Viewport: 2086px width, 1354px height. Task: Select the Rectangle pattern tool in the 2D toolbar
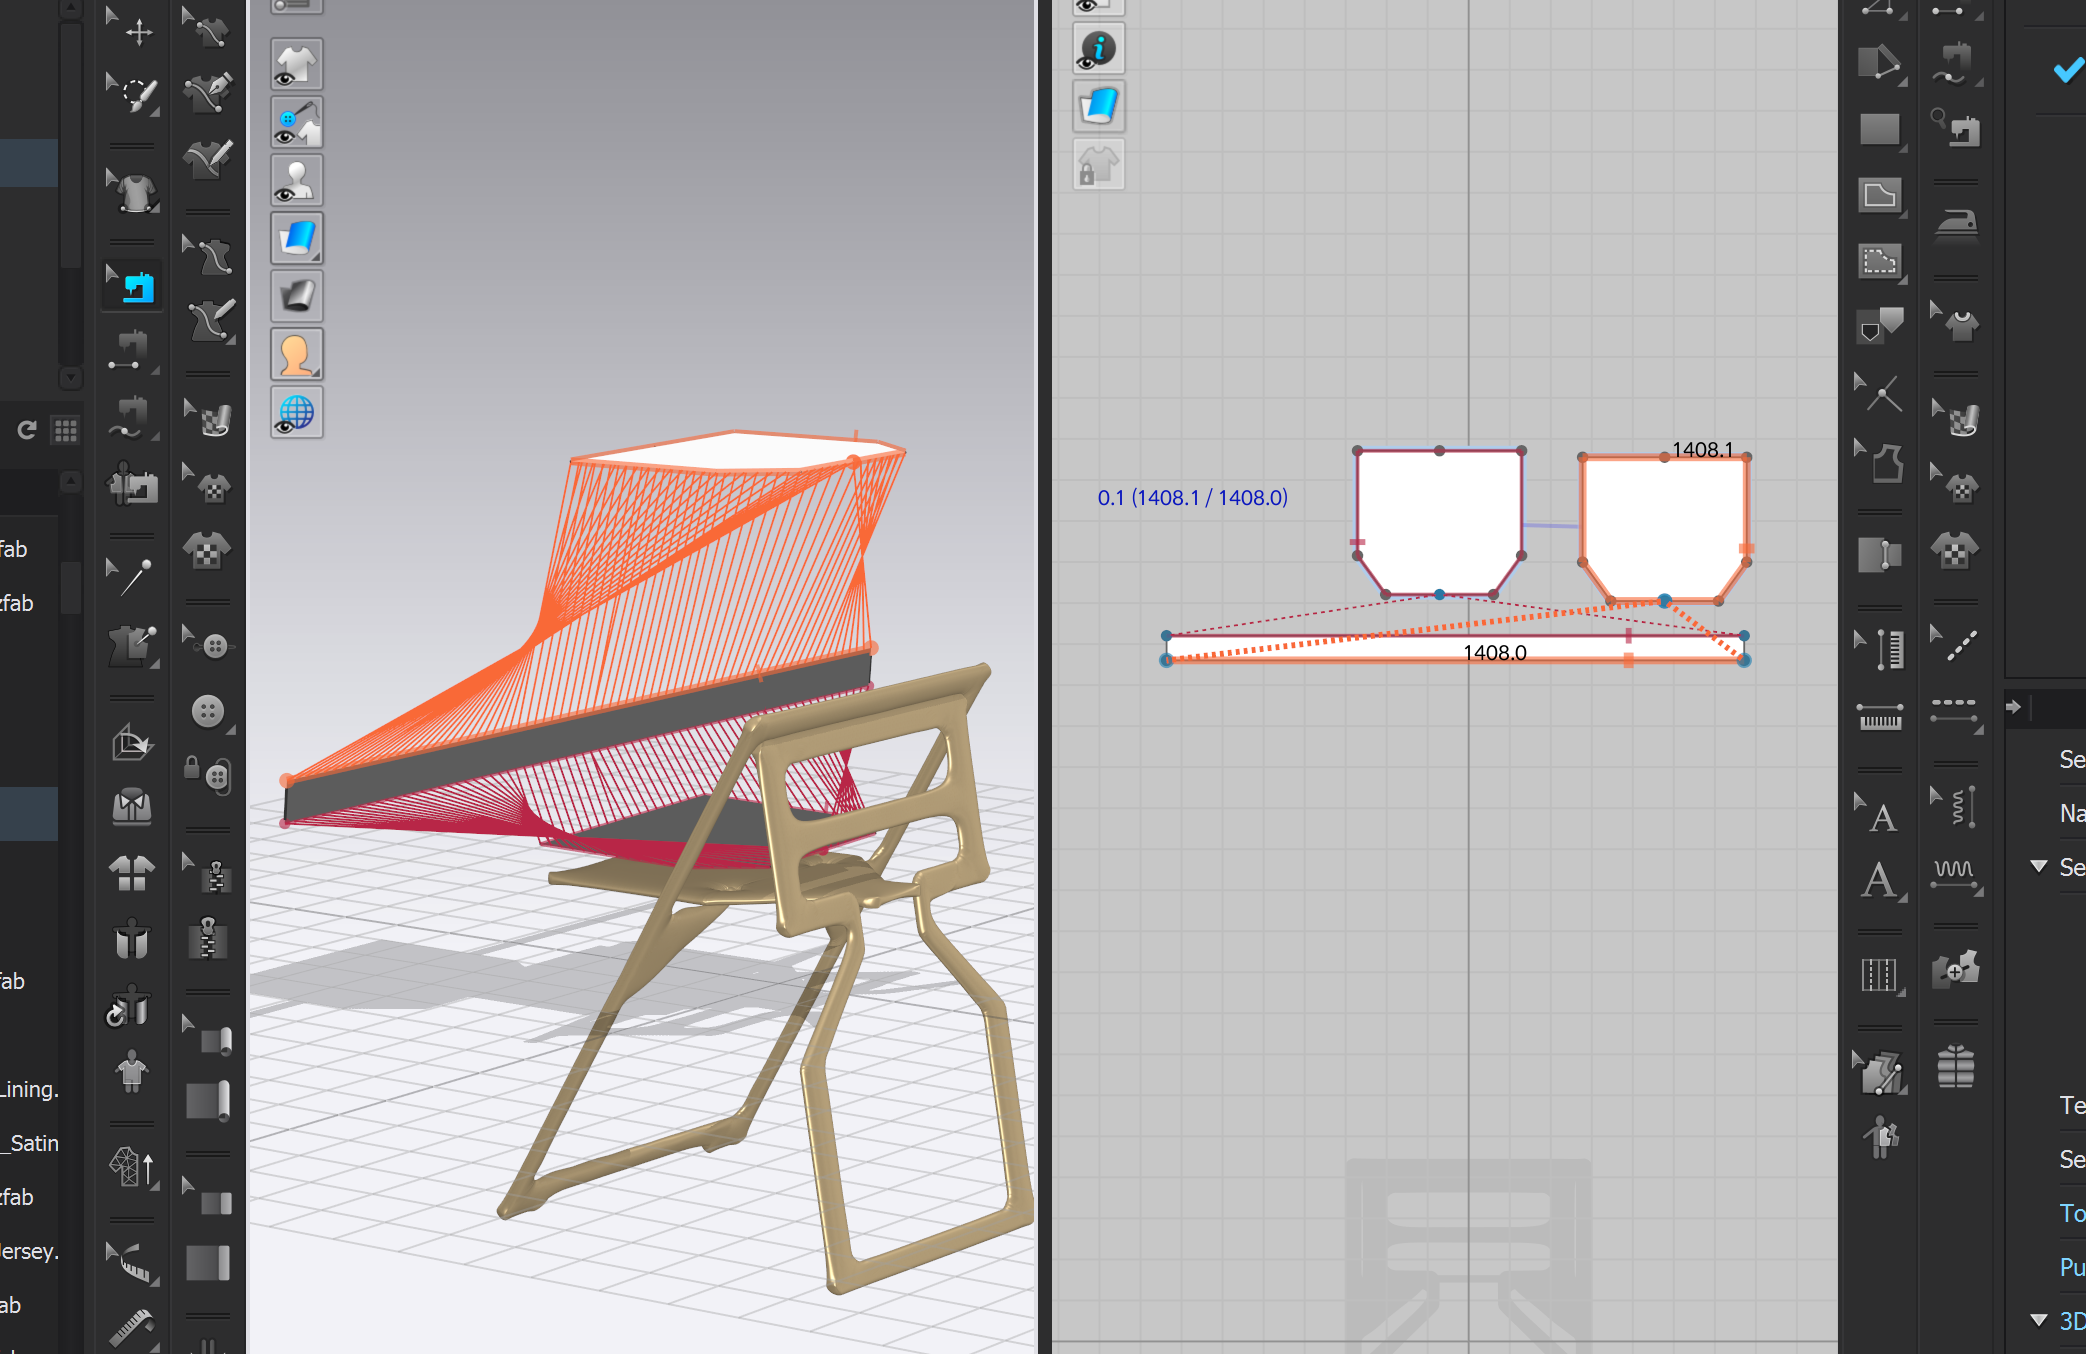(1880, 129)
